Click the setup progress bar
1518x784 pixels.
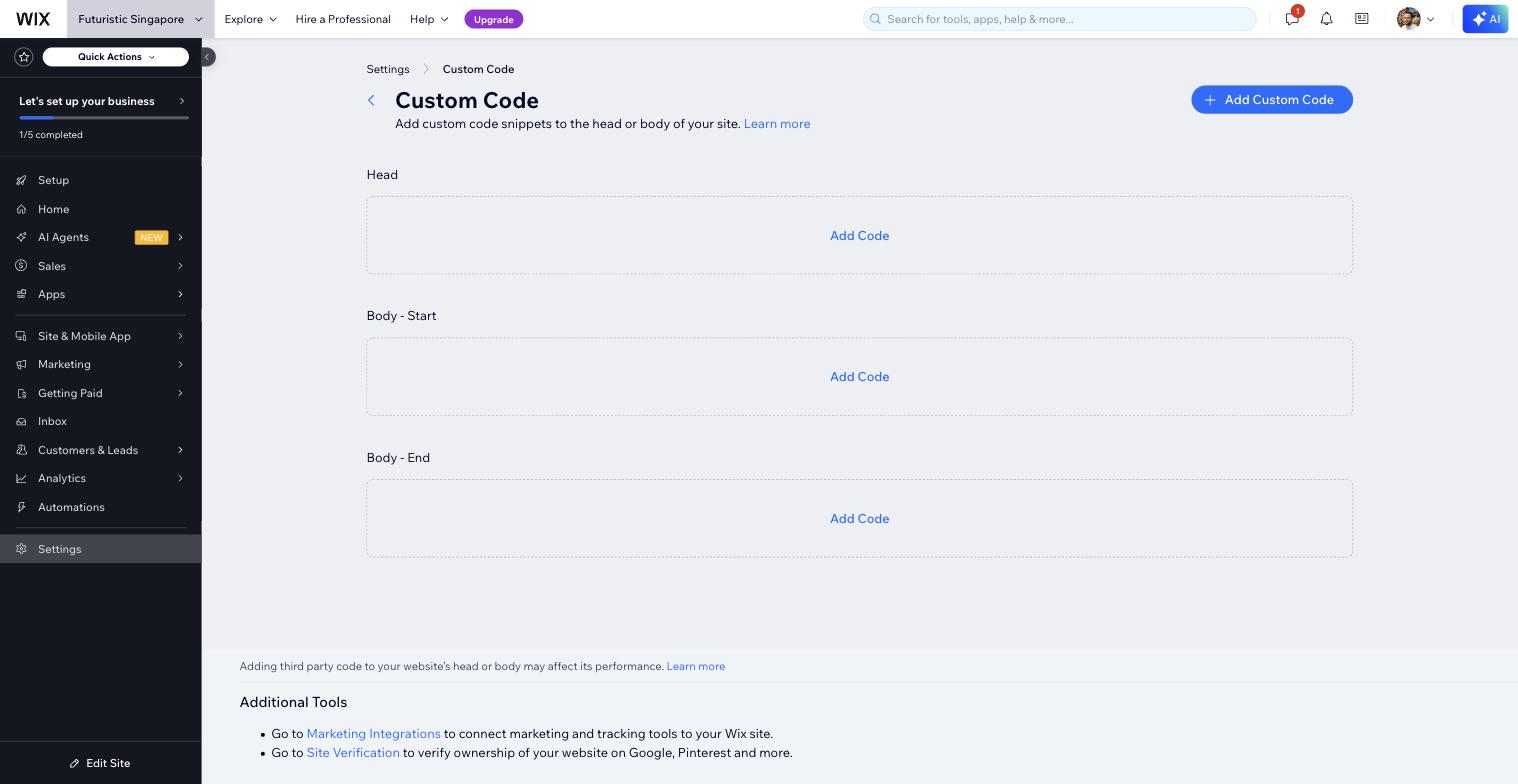click(104, 118)
